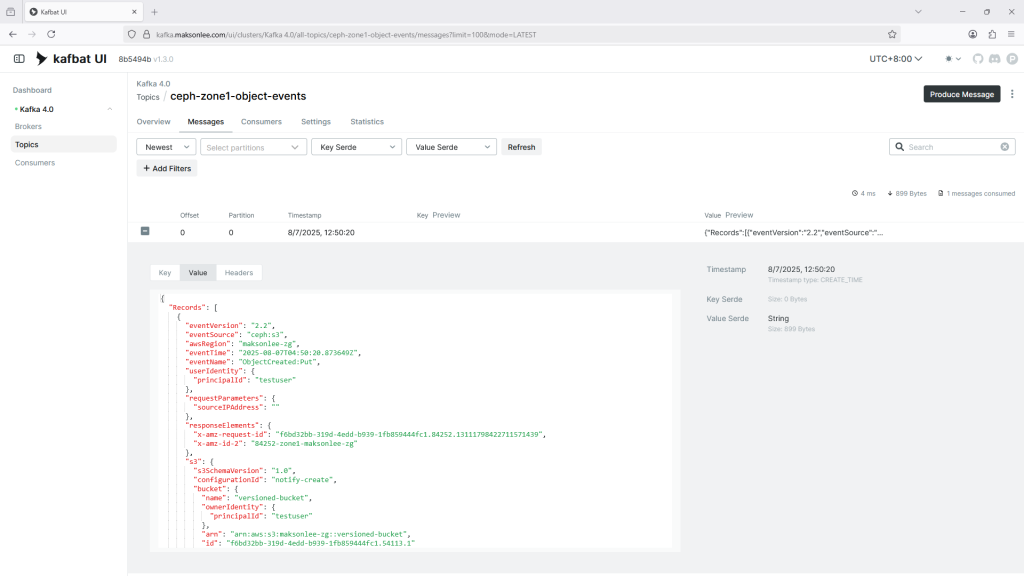Open the browser account profile icon
This screenshot has width=1024, height=576.
[972, 35]
